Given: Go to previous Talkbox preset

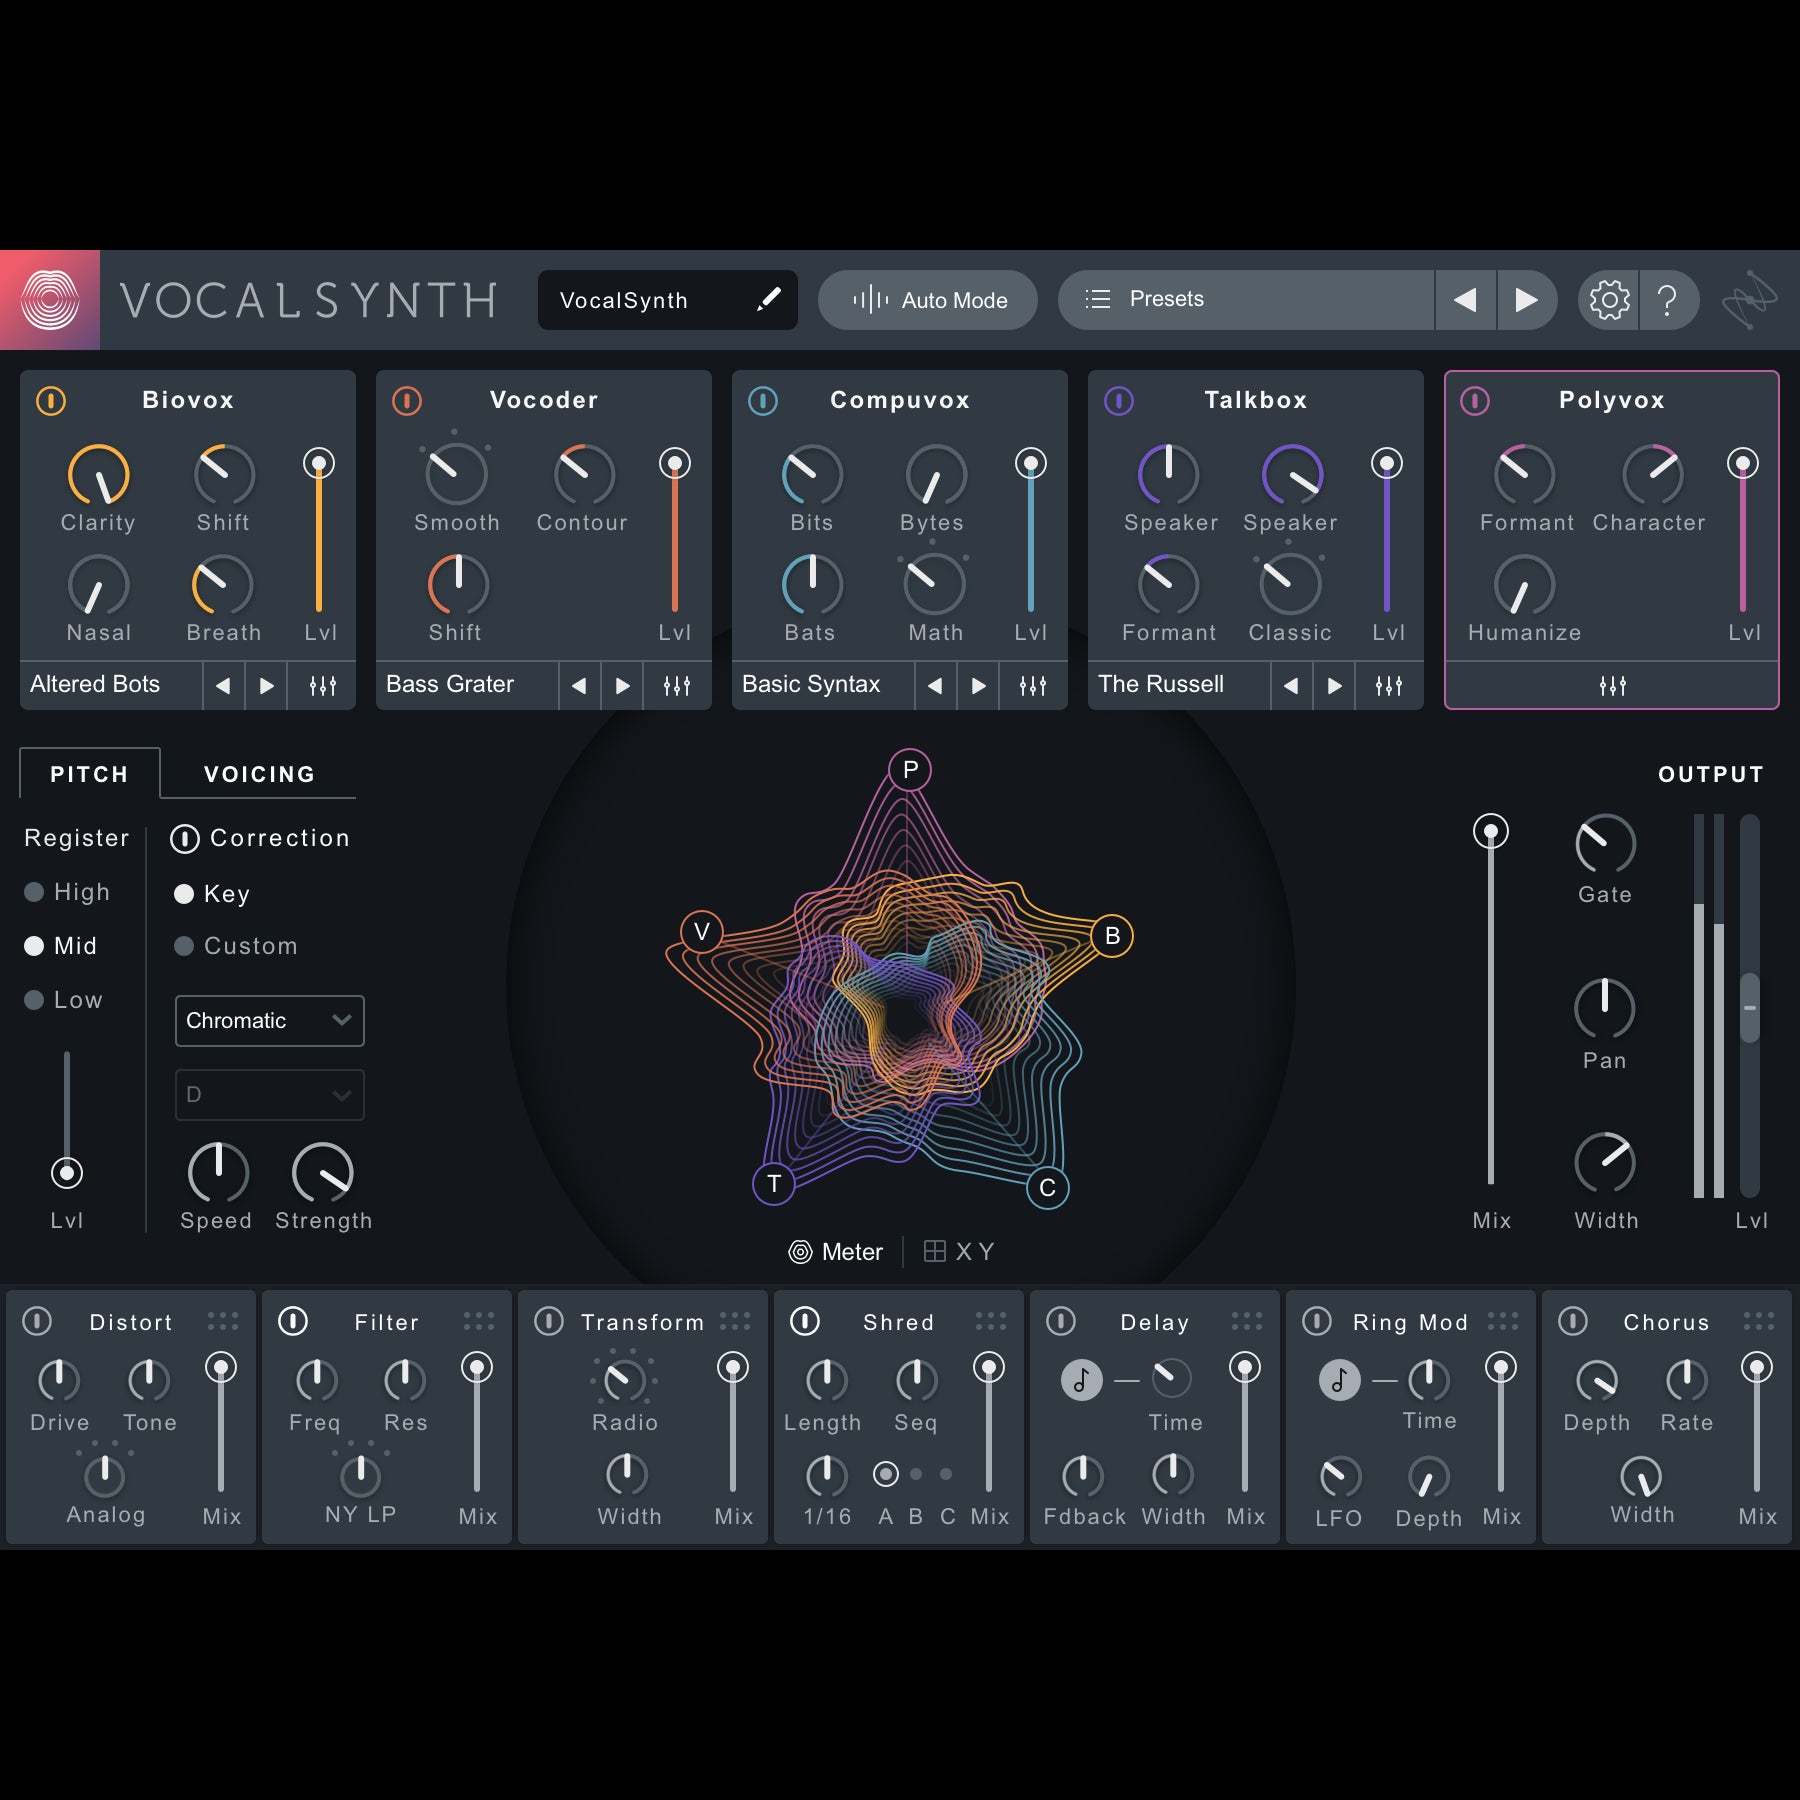Looking at the screenshot, I should [1291, 686].
